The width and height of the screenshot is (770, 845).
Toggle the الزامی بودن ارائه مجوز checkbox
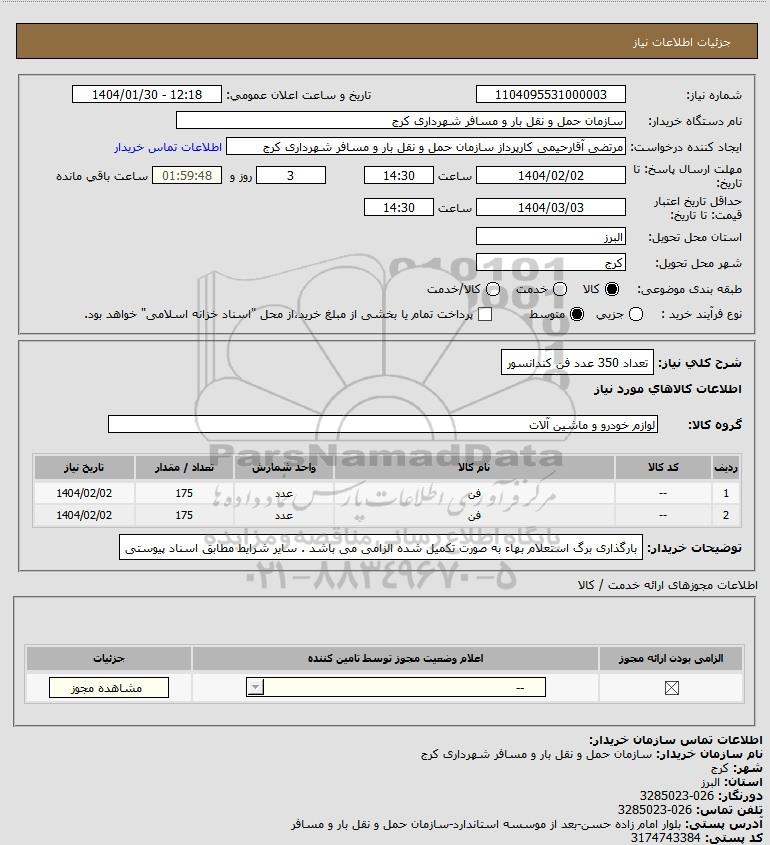[671, 688]
